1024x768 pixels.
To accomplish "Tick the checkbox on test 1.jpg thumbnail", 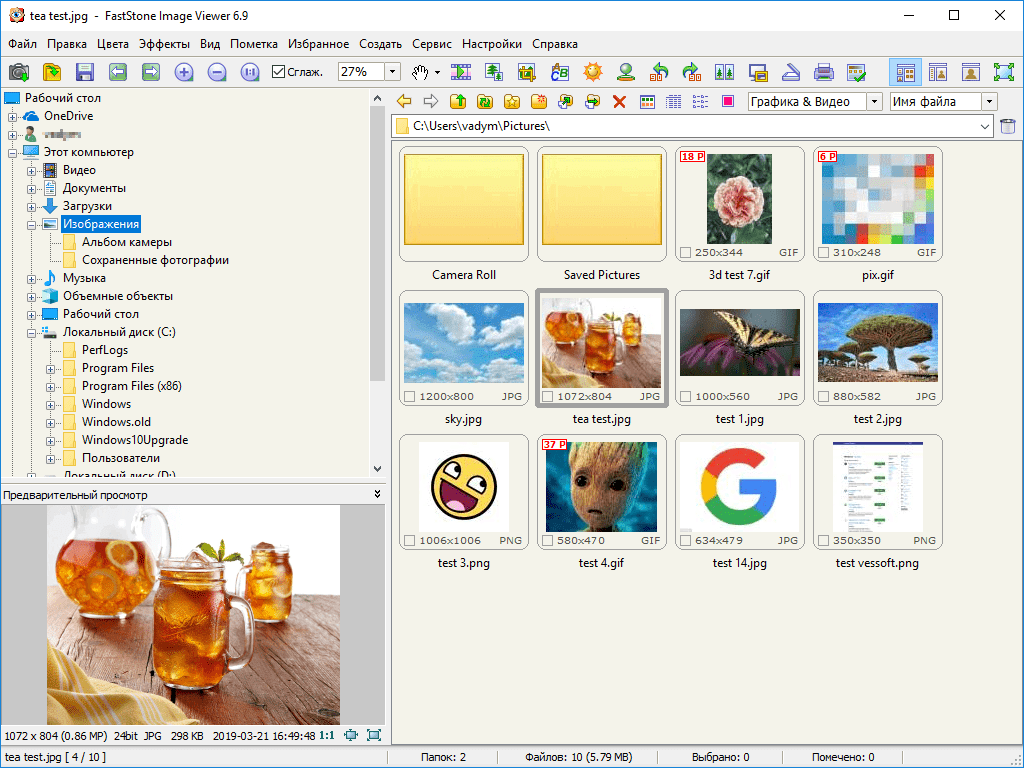I will pos(686,396).
